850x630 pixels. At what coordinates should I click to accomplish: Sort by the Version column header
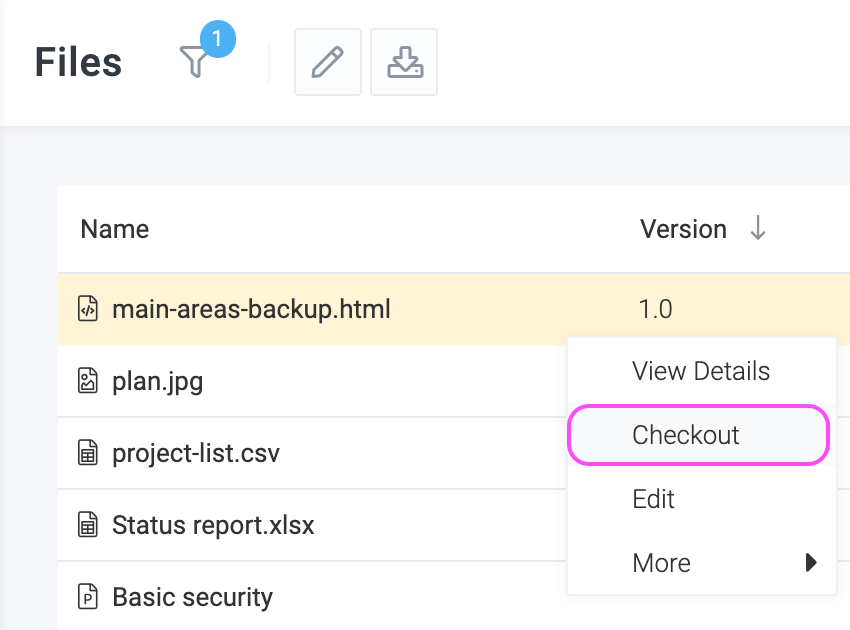[x=683, y=229]
